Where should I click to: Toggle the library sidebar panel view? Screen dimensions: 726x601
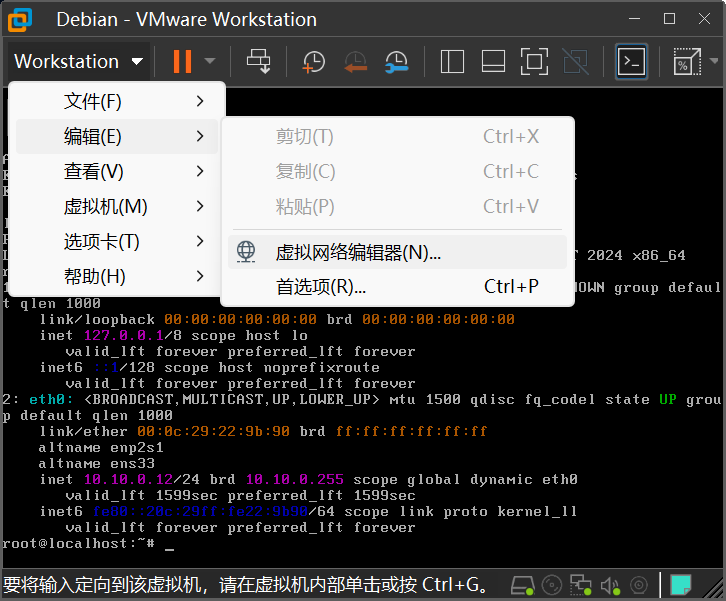[x=452, y=61]
